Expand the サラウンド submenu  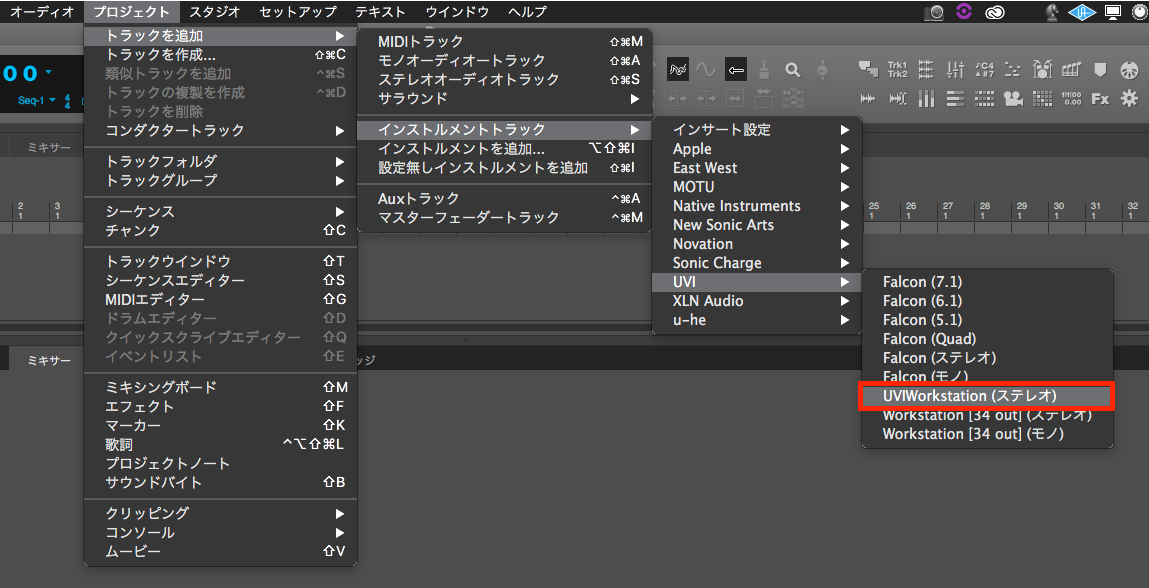tap(504, 98)
